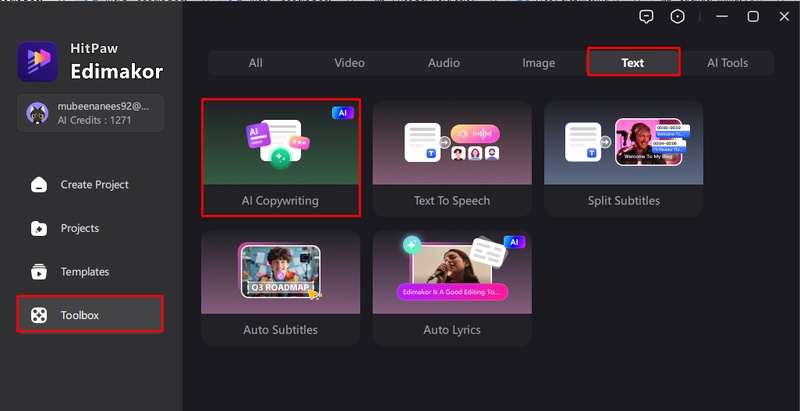The width and height of the screenshot is (800, 411).
Task: Go to the AI Tools tab
Action: coord(727,63)
